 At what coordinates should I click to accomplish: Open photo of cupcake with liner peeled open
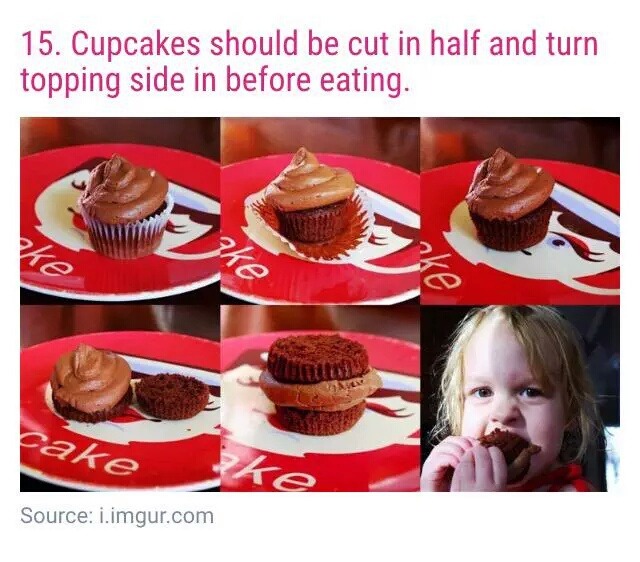pyautogui.click(x=320, y=211)
